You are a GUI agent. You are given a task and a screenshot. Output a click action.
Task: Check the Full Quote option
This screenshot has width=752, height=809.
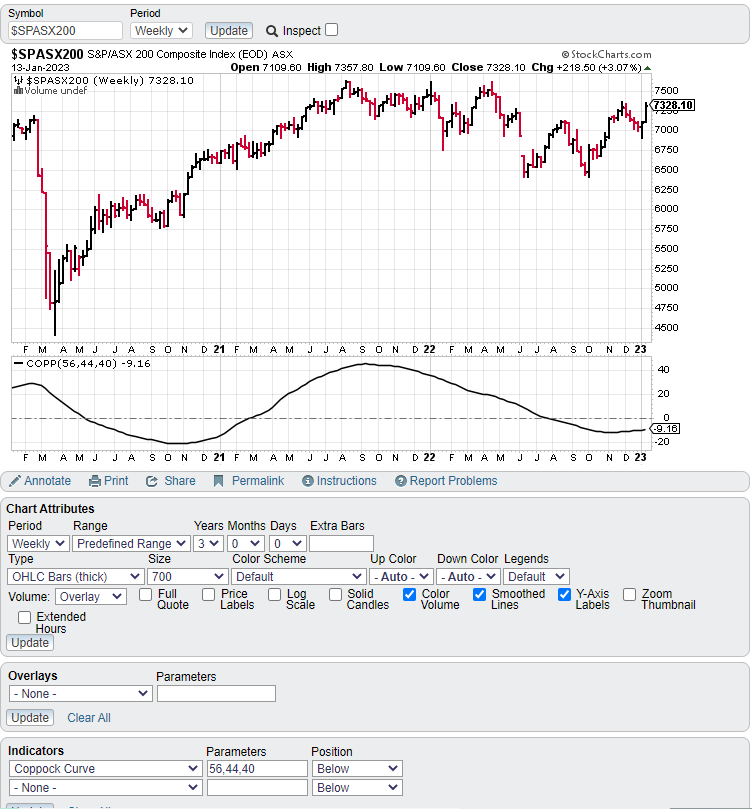point(145,594)
